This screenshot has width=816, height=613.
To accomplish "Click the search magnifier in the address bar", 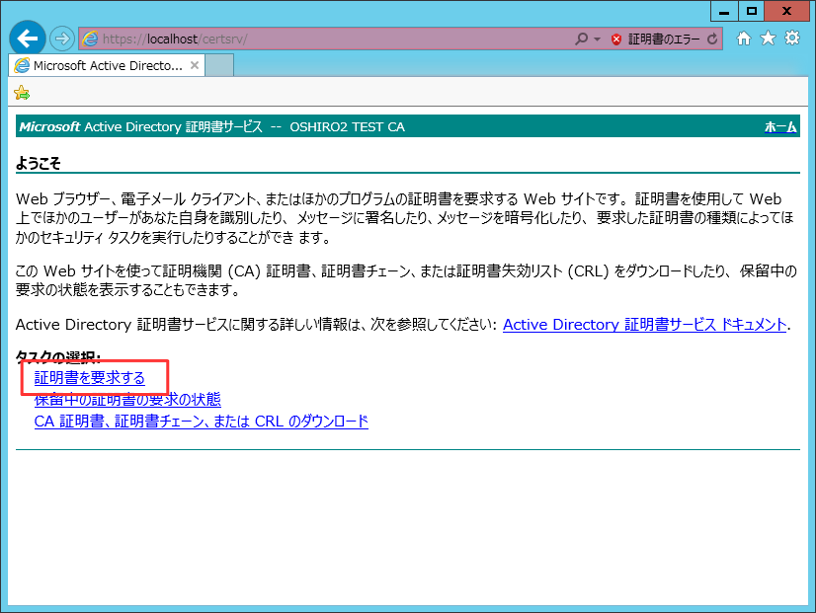I will tap(581, 39).
